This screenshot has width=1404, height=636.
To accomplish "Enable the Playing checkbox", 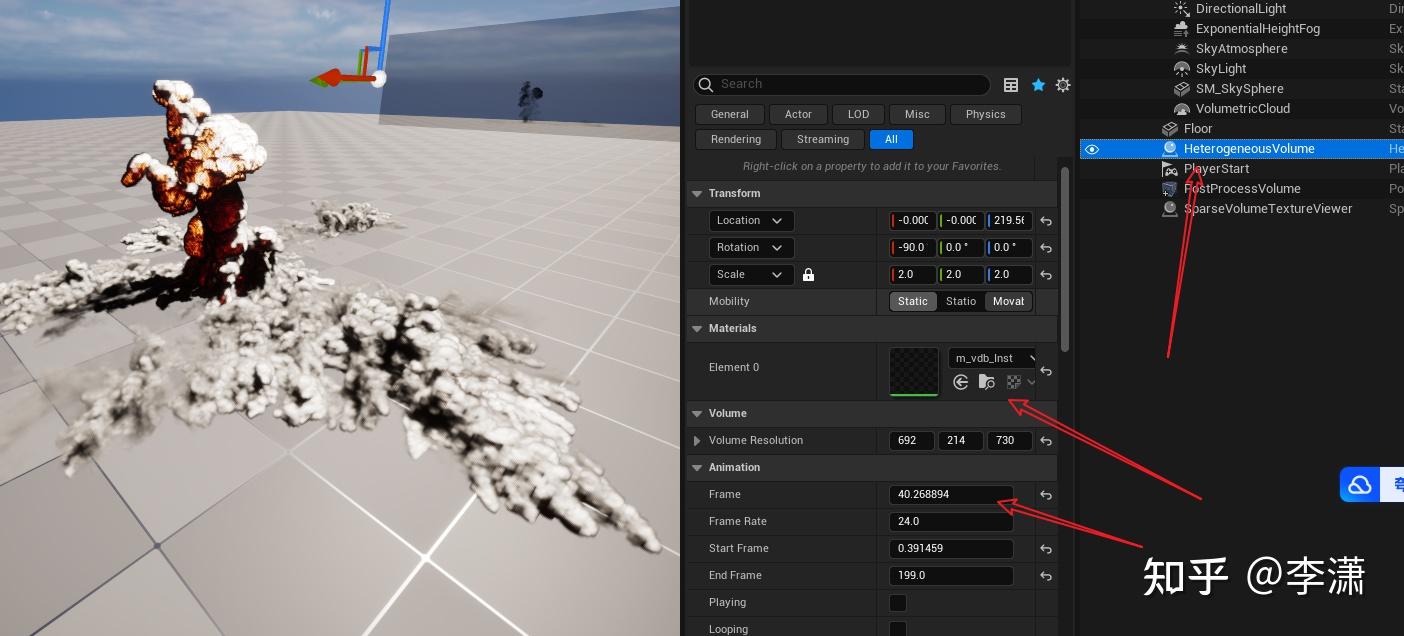I will (x=898, y=603).
